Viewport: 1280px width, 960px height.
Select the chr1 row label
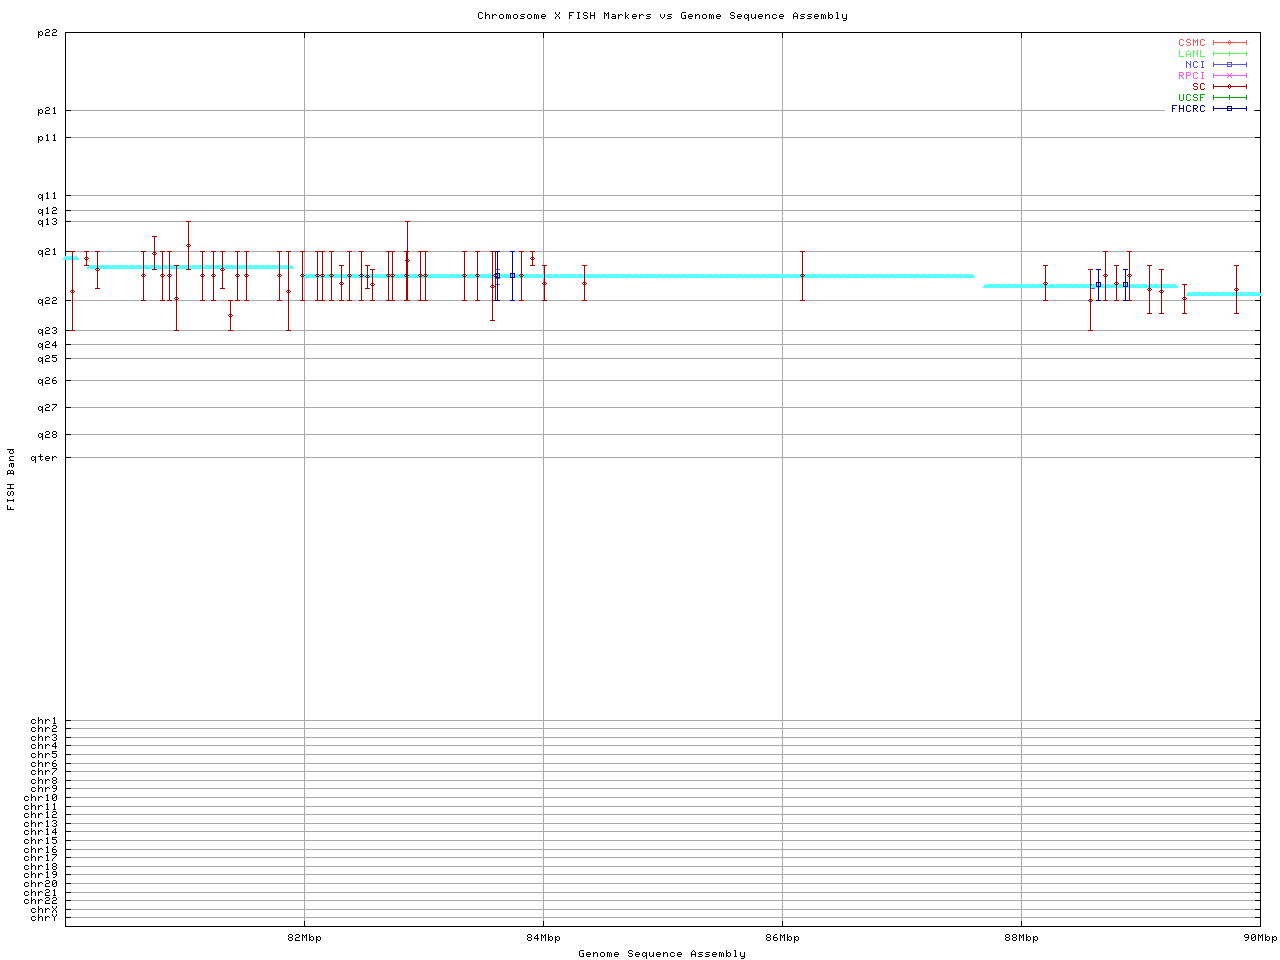[44, 721]
